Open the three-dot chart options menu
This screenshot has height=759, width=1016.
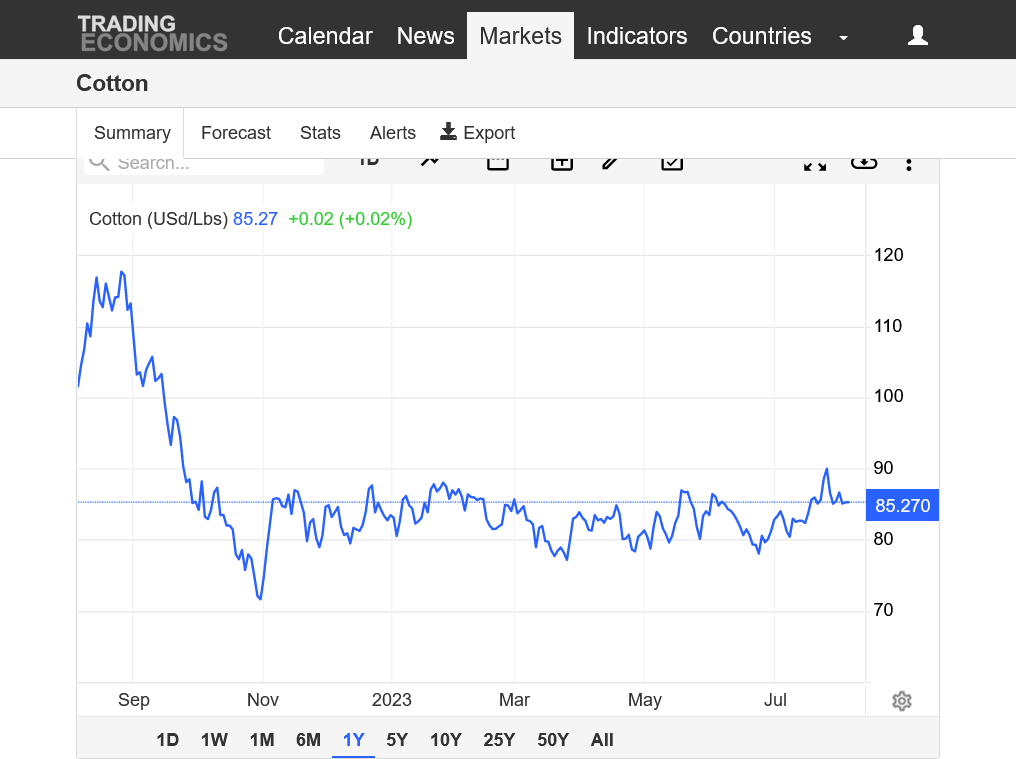[x=908, y=164]
